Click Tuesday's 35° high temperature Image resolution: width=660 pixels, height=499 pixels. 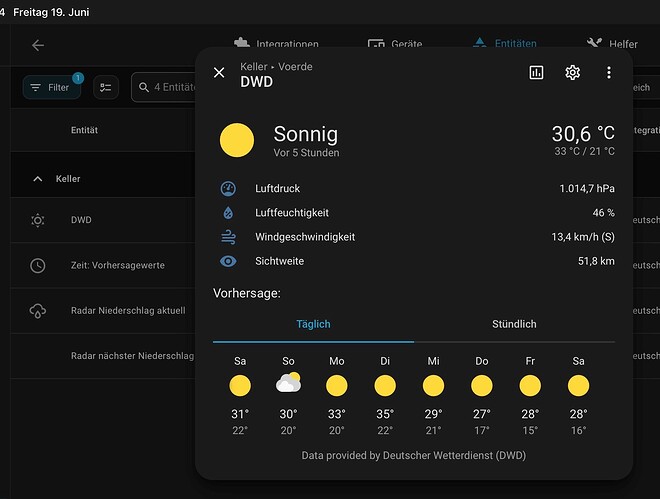385,414
